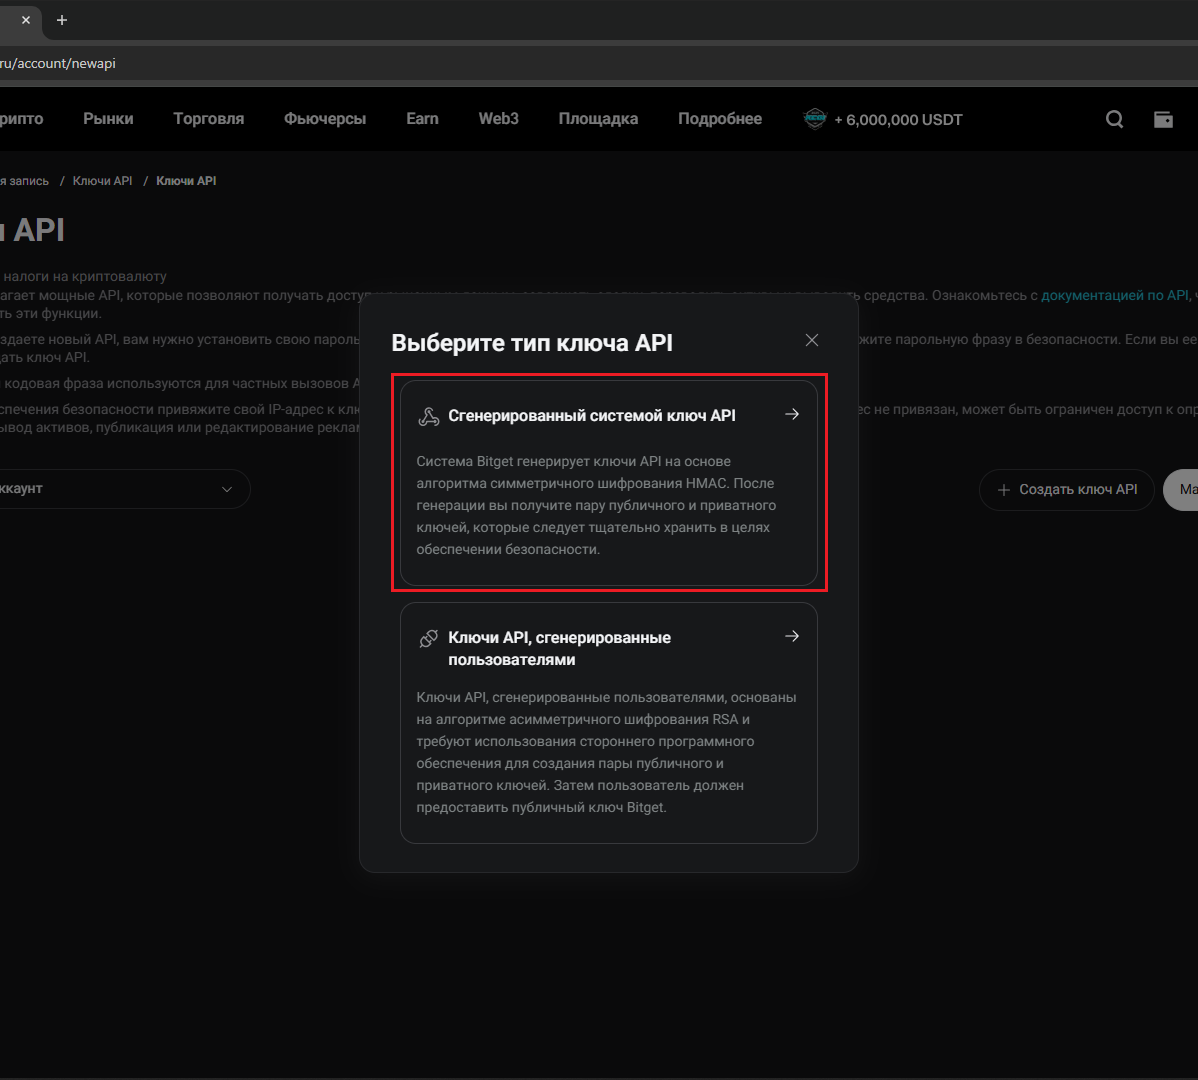Go to Ключи API breadcrumb link

102,181
